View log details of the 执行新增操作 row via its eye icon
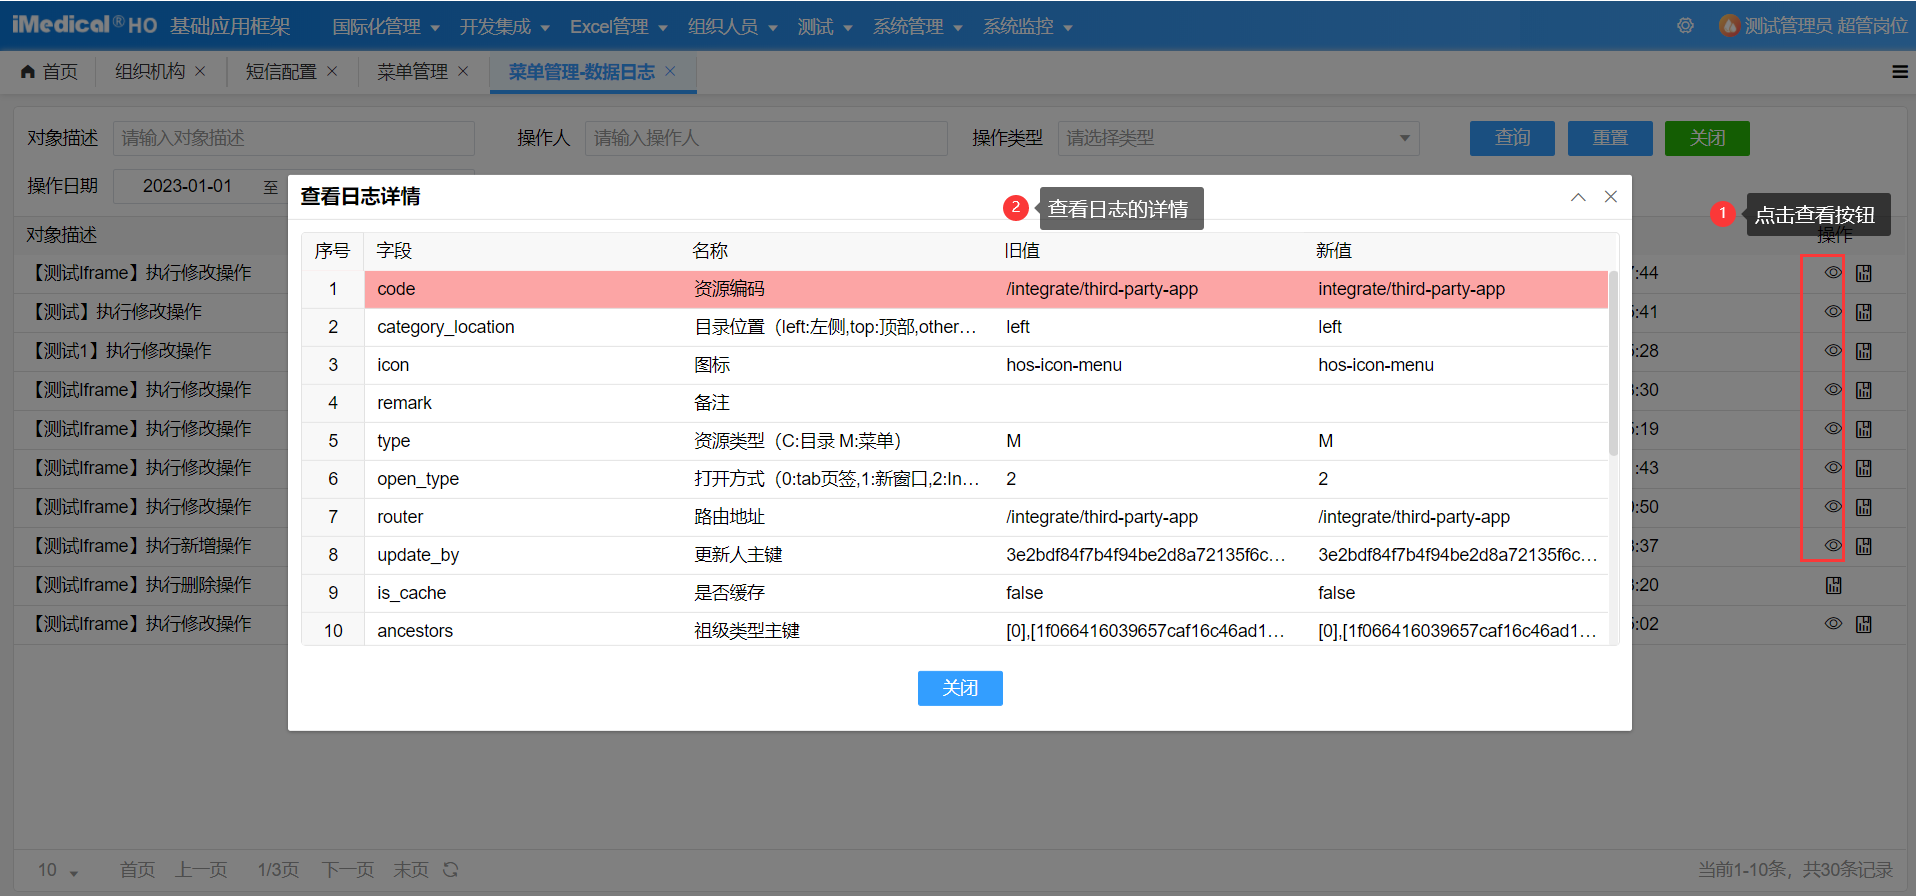The height and width of the screenshot is (896, 1916). pyautogui.click(x=1833, y=546)
